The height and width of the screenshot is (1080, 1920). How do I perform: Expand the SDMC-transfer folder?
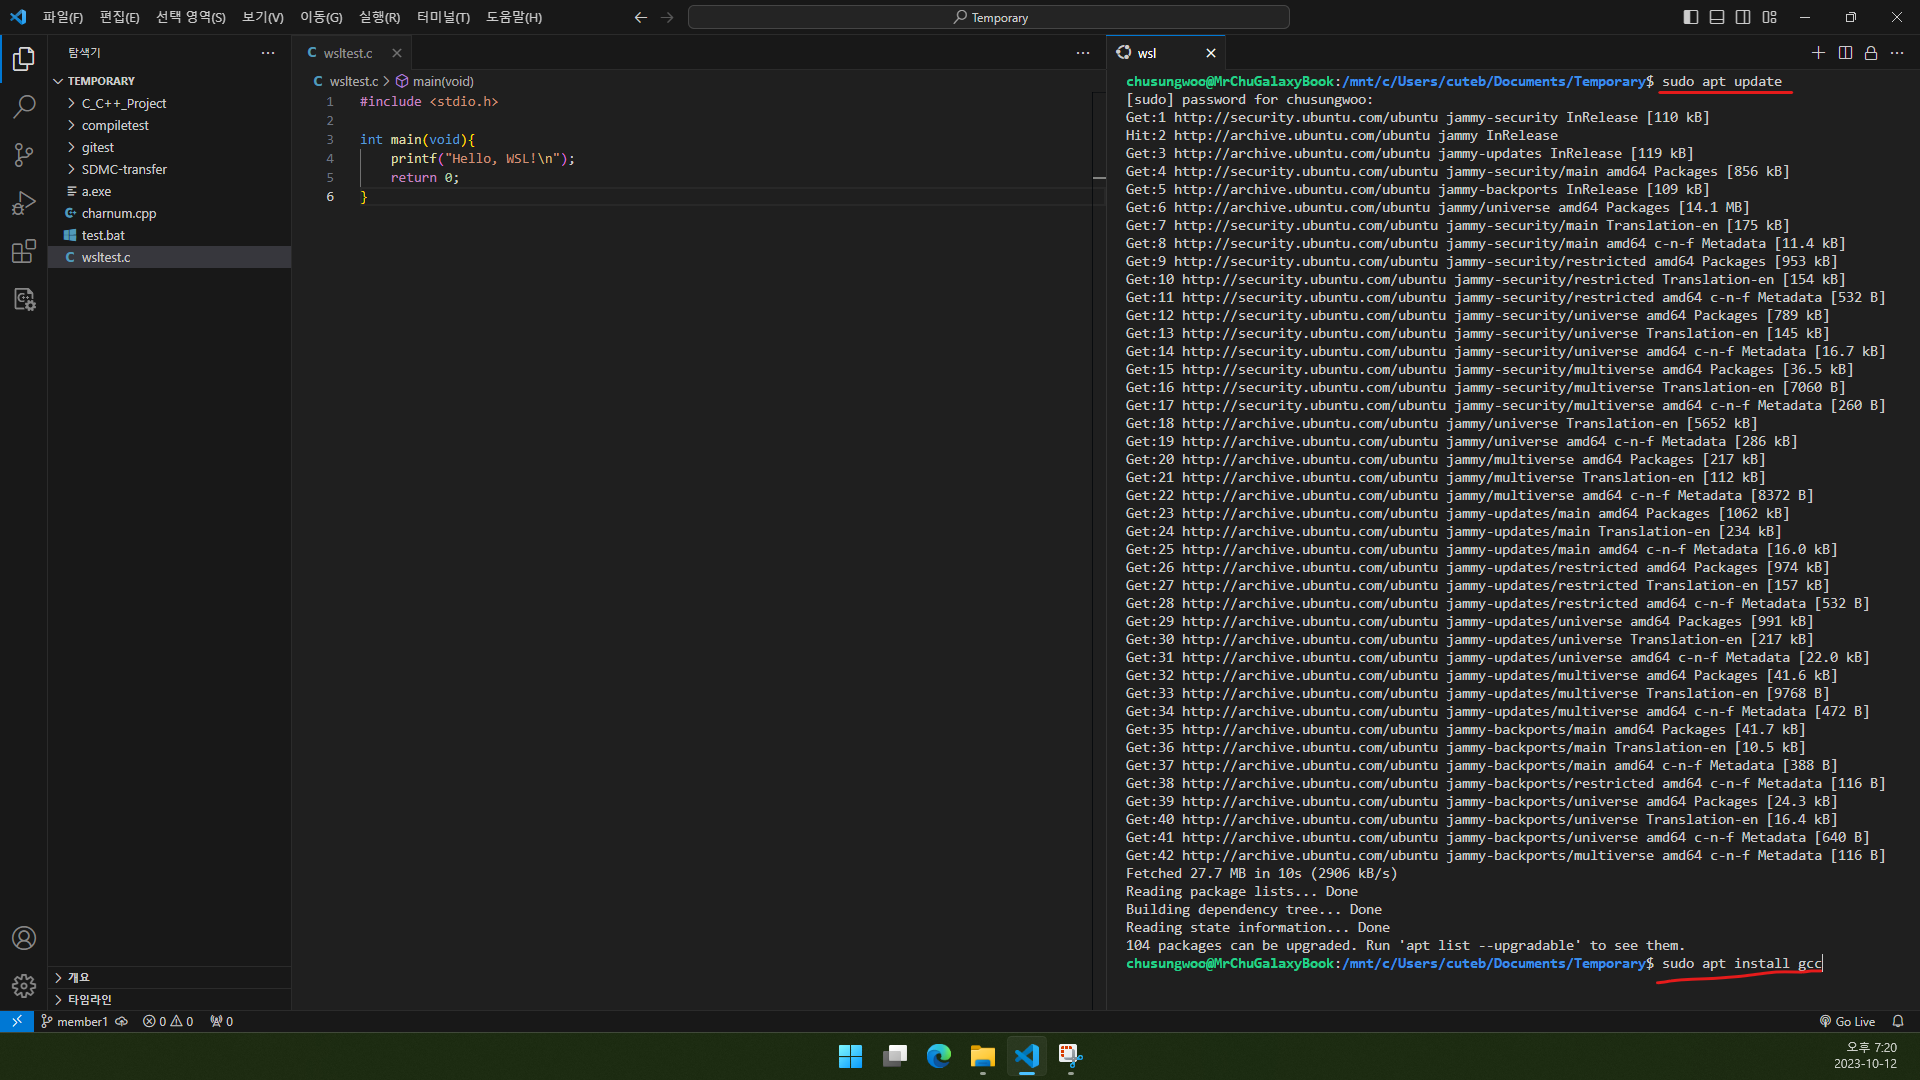tap(170, 169)
